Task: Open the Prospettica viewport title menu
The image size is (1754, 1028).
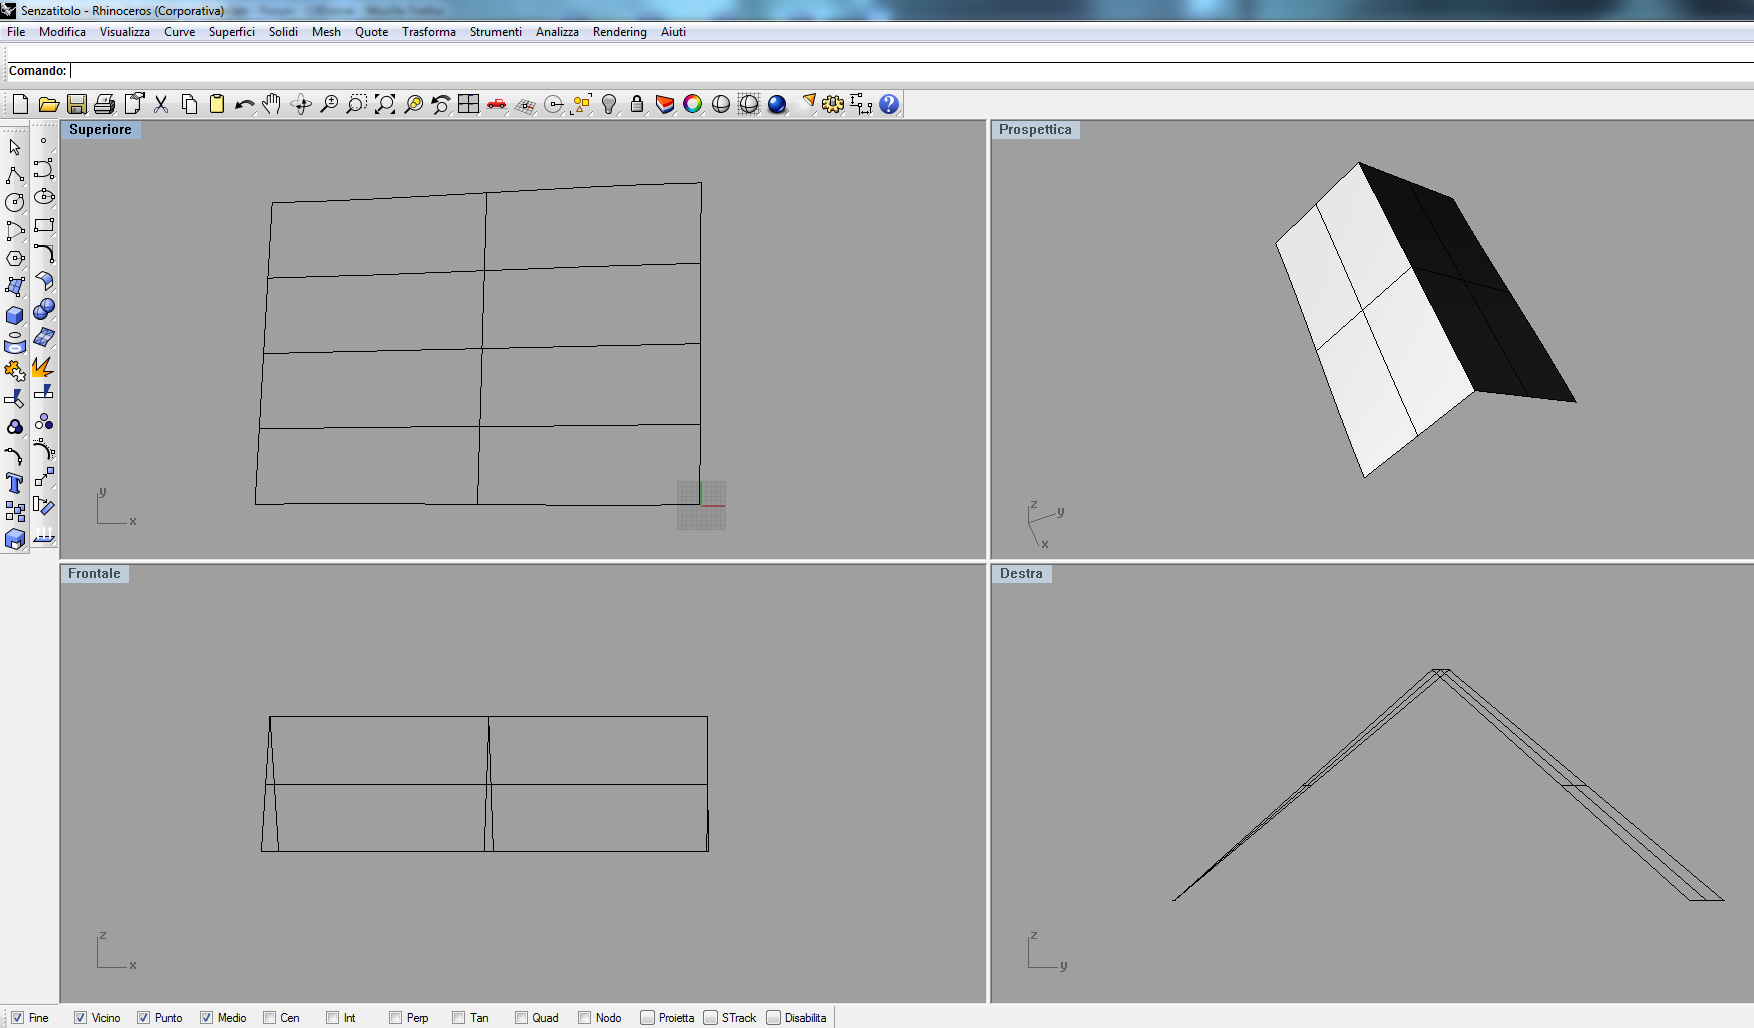Action: coord(1035,130)
